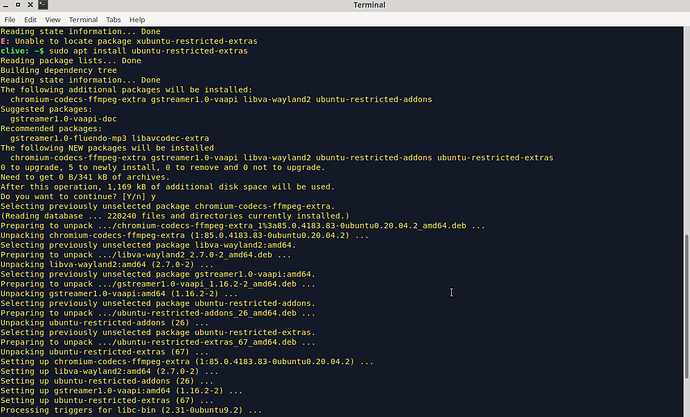Click the Terminal window title text
This screenshot has height=417, width=690.
[x=369, y=5]
